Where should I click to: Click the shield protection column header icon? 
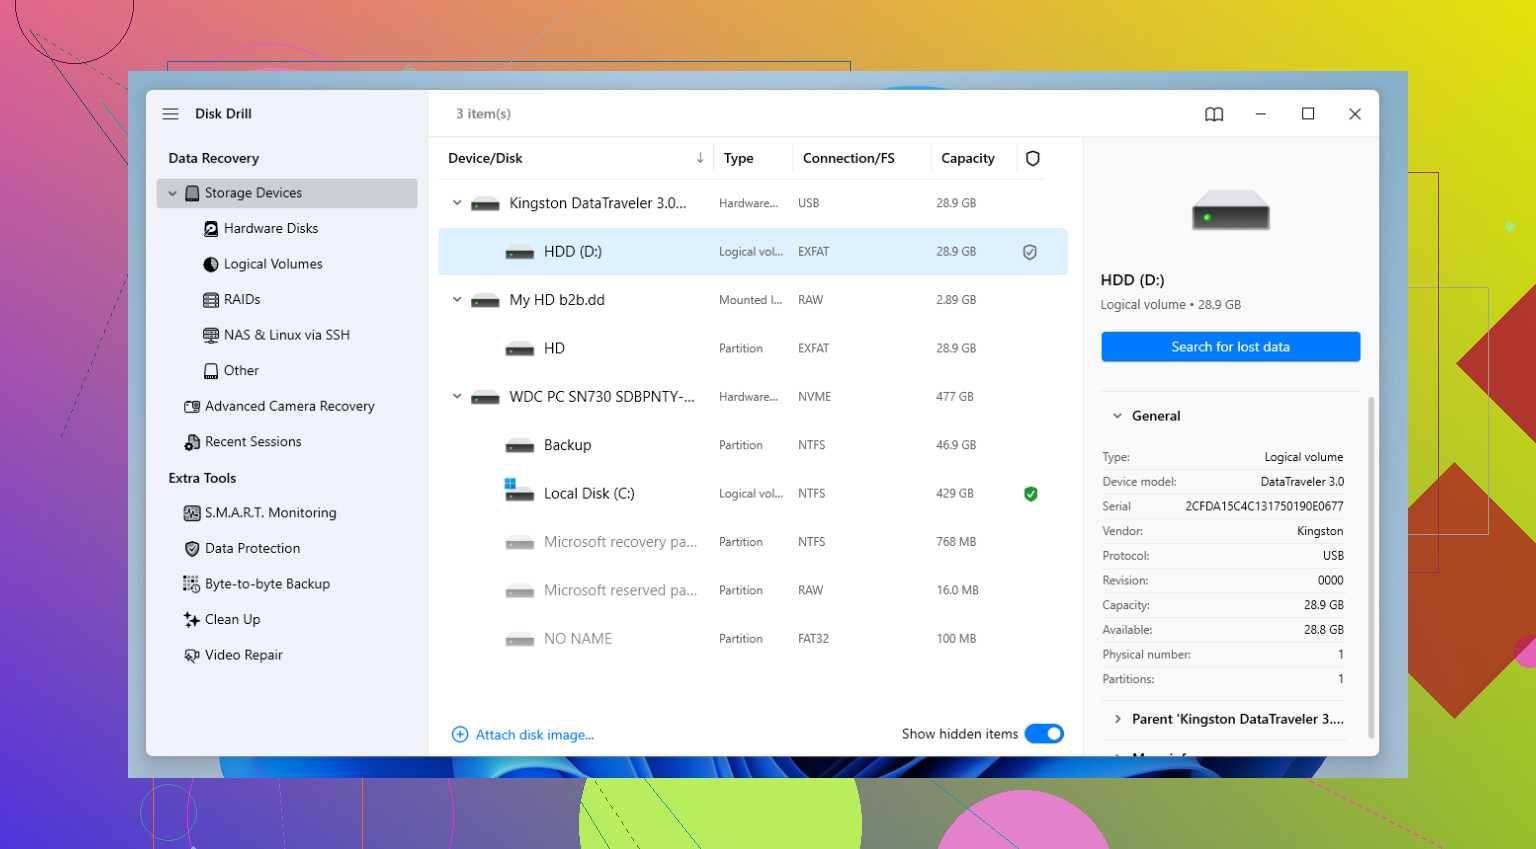(1033, 158)
